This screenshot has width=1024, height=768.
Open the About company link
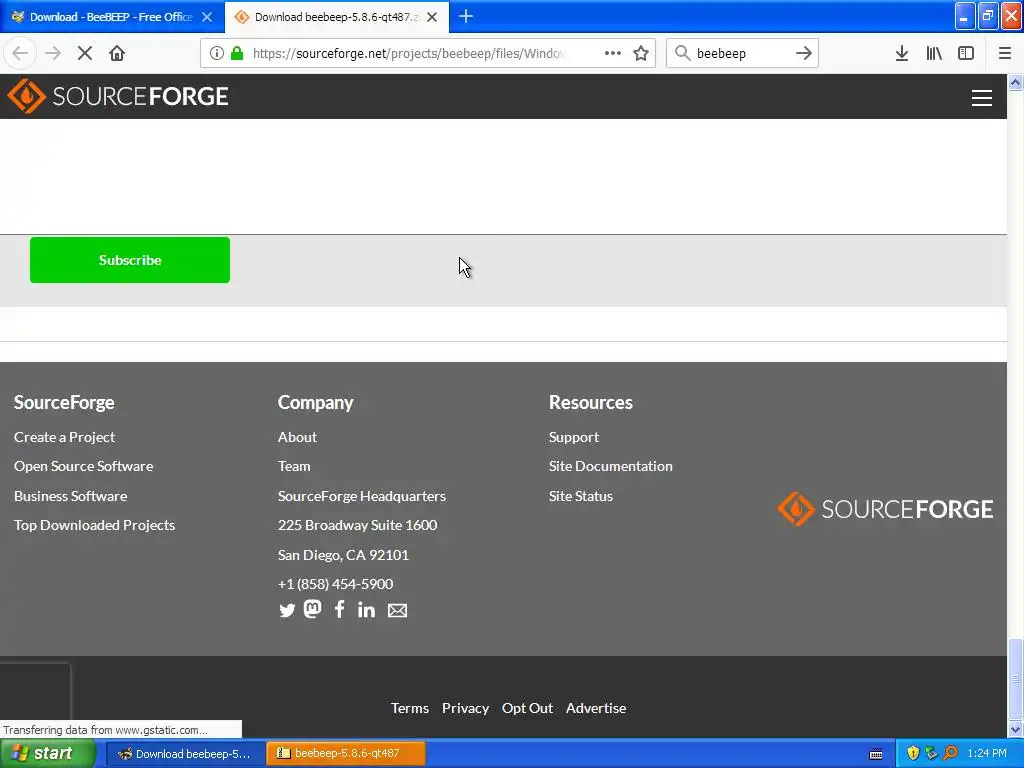(297, 437)
